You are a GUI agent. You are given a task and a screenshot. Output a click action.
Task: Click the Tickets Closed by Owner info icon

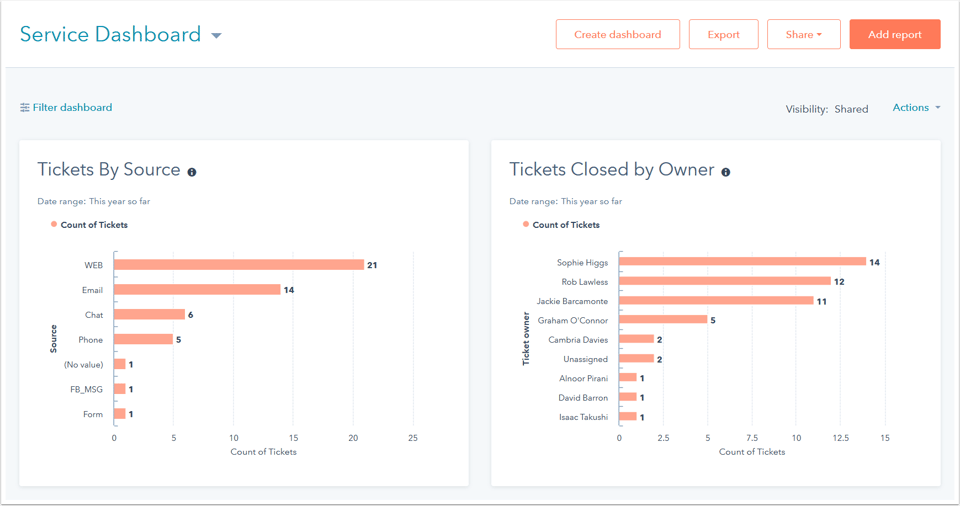click(x=726, y=172)
